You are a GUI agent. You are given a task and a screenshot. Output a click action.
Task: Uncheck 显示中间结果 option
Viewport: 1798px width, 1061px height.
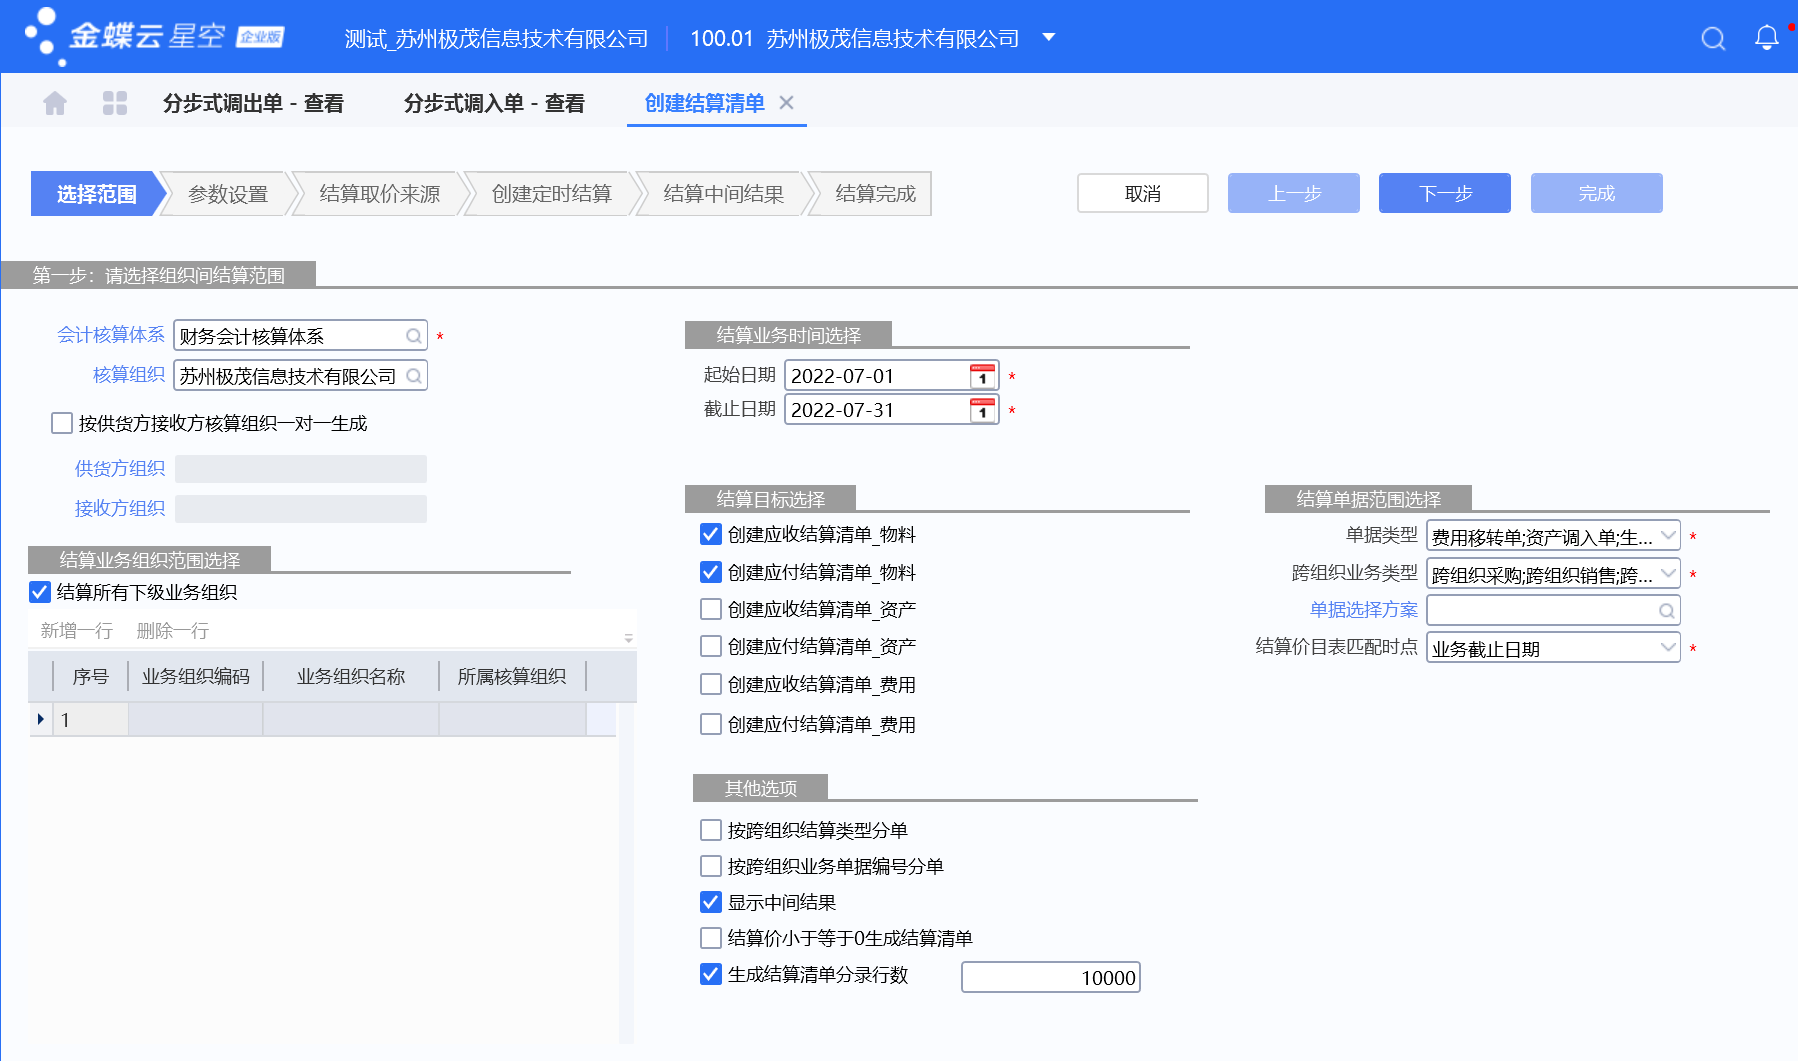point(711,902)
